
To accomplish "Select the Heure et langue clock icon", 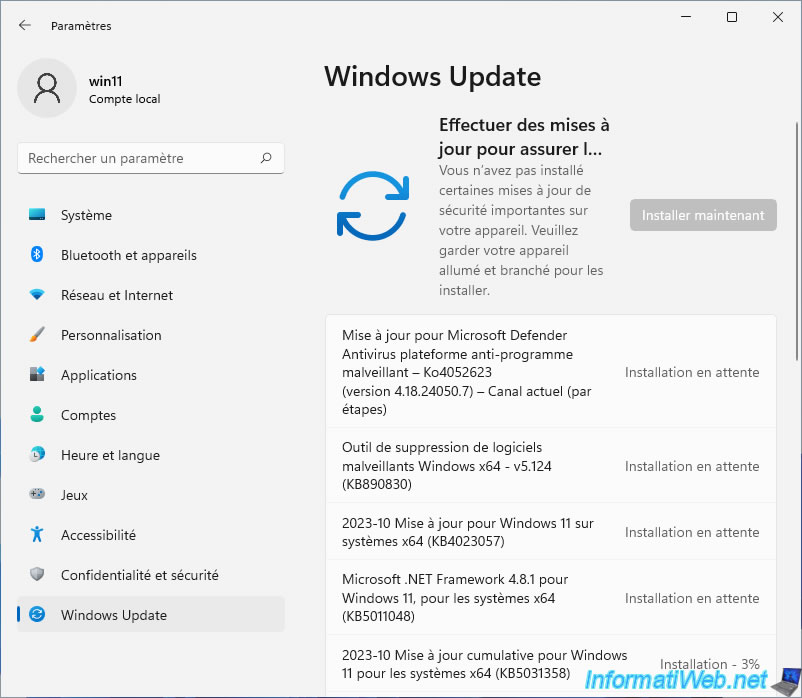I will 37,454.
